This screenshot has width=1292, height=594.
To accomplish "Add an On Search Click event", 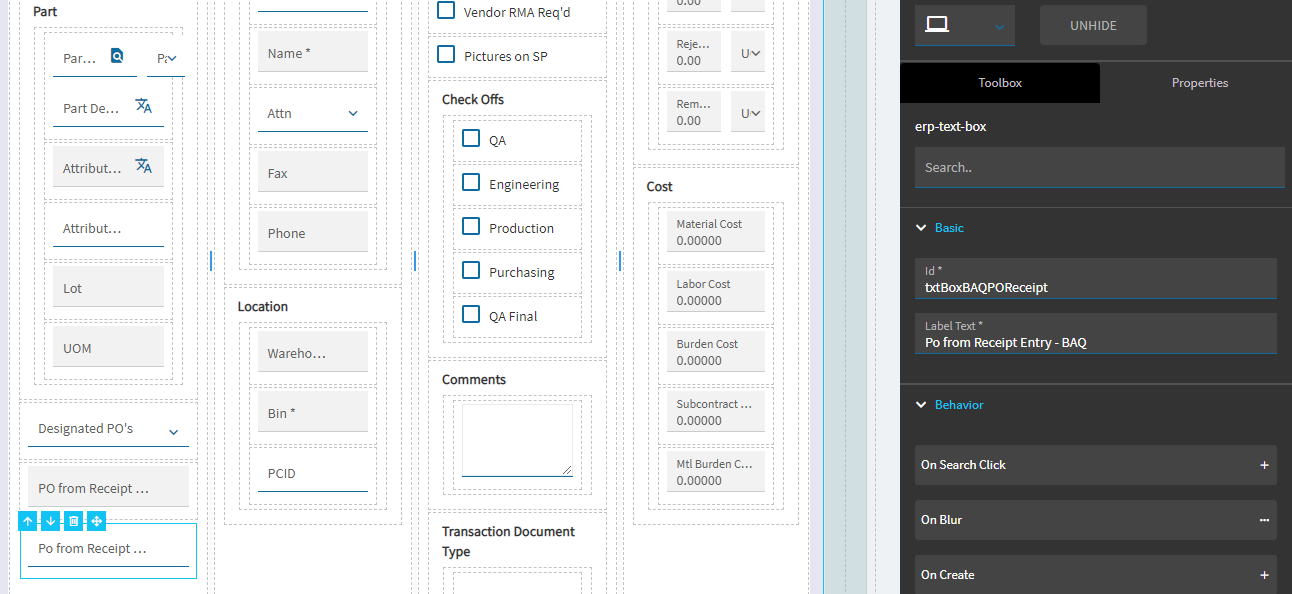I will point(1264,465).
